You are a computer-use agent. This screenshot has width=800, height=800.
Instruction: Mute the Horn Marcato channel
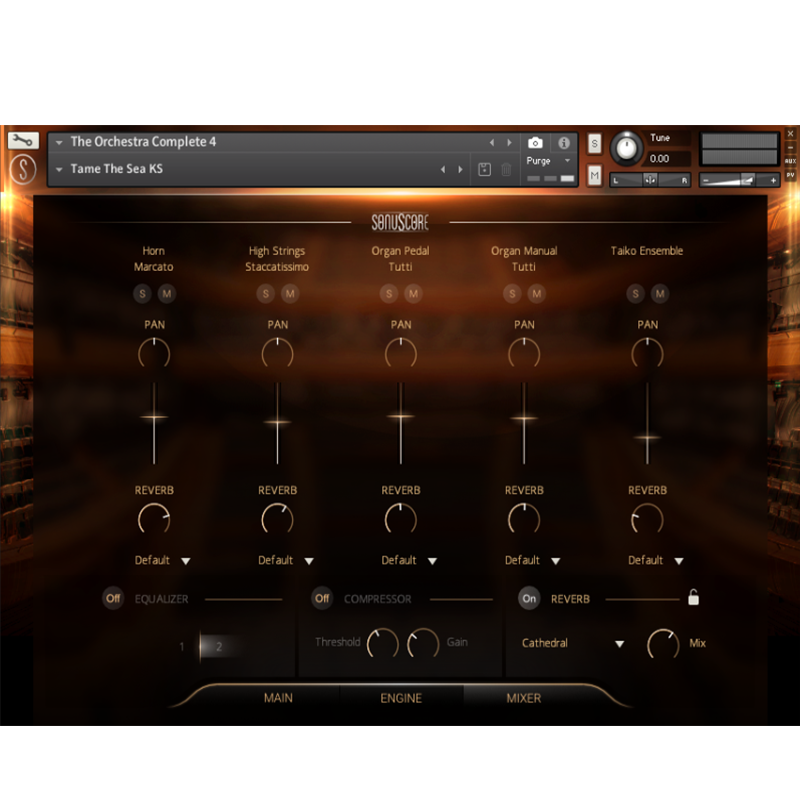(167, 294)
